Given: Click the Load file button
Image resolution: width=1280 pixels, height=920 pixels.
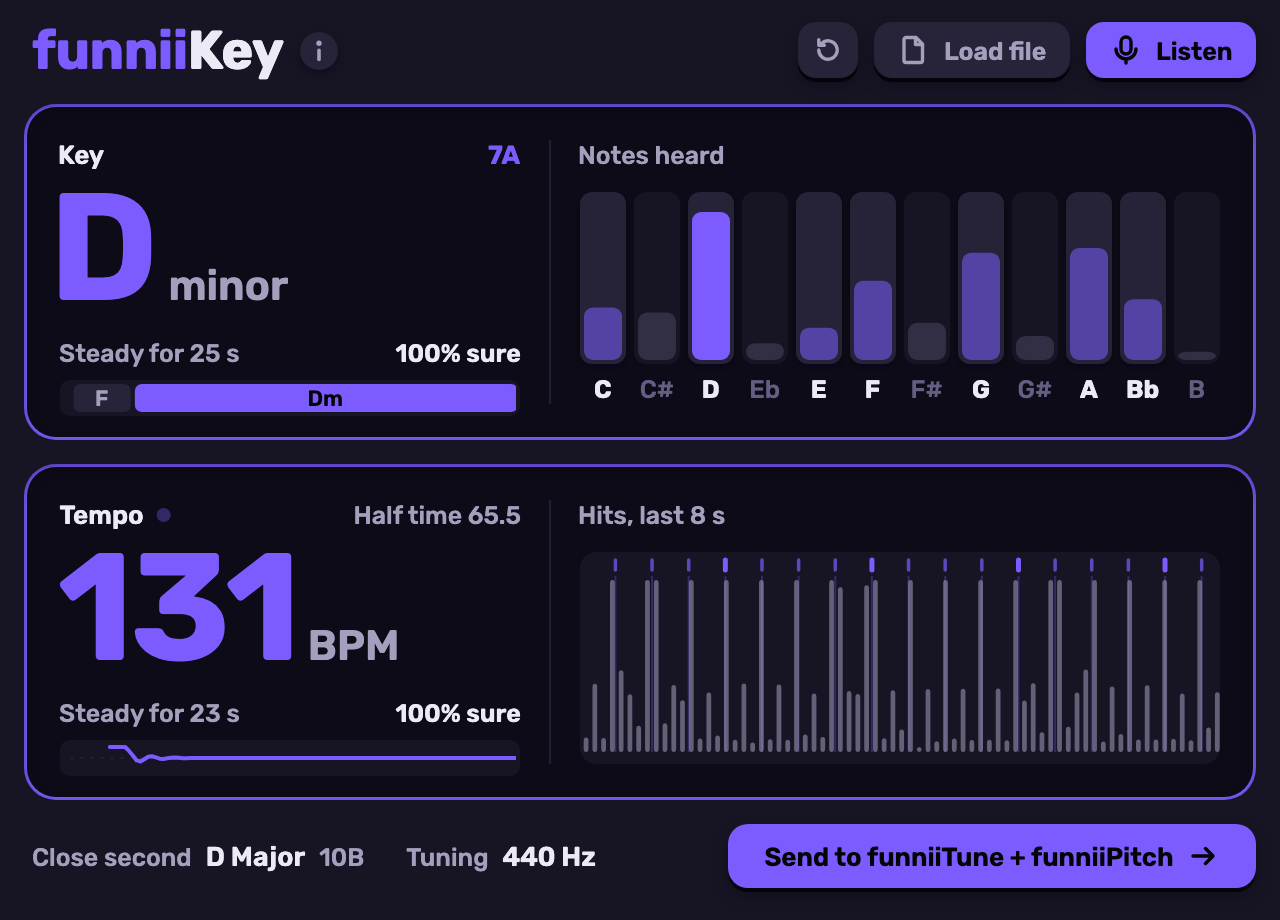Looking at the screenshot, I should (x=972, y=50).
